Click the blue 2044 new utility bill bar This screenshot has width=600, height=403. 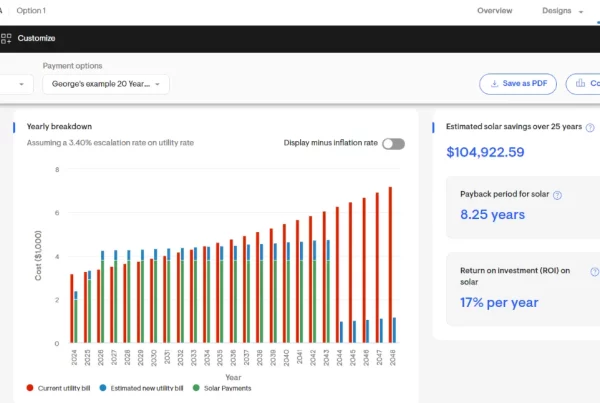pos(341,332)
